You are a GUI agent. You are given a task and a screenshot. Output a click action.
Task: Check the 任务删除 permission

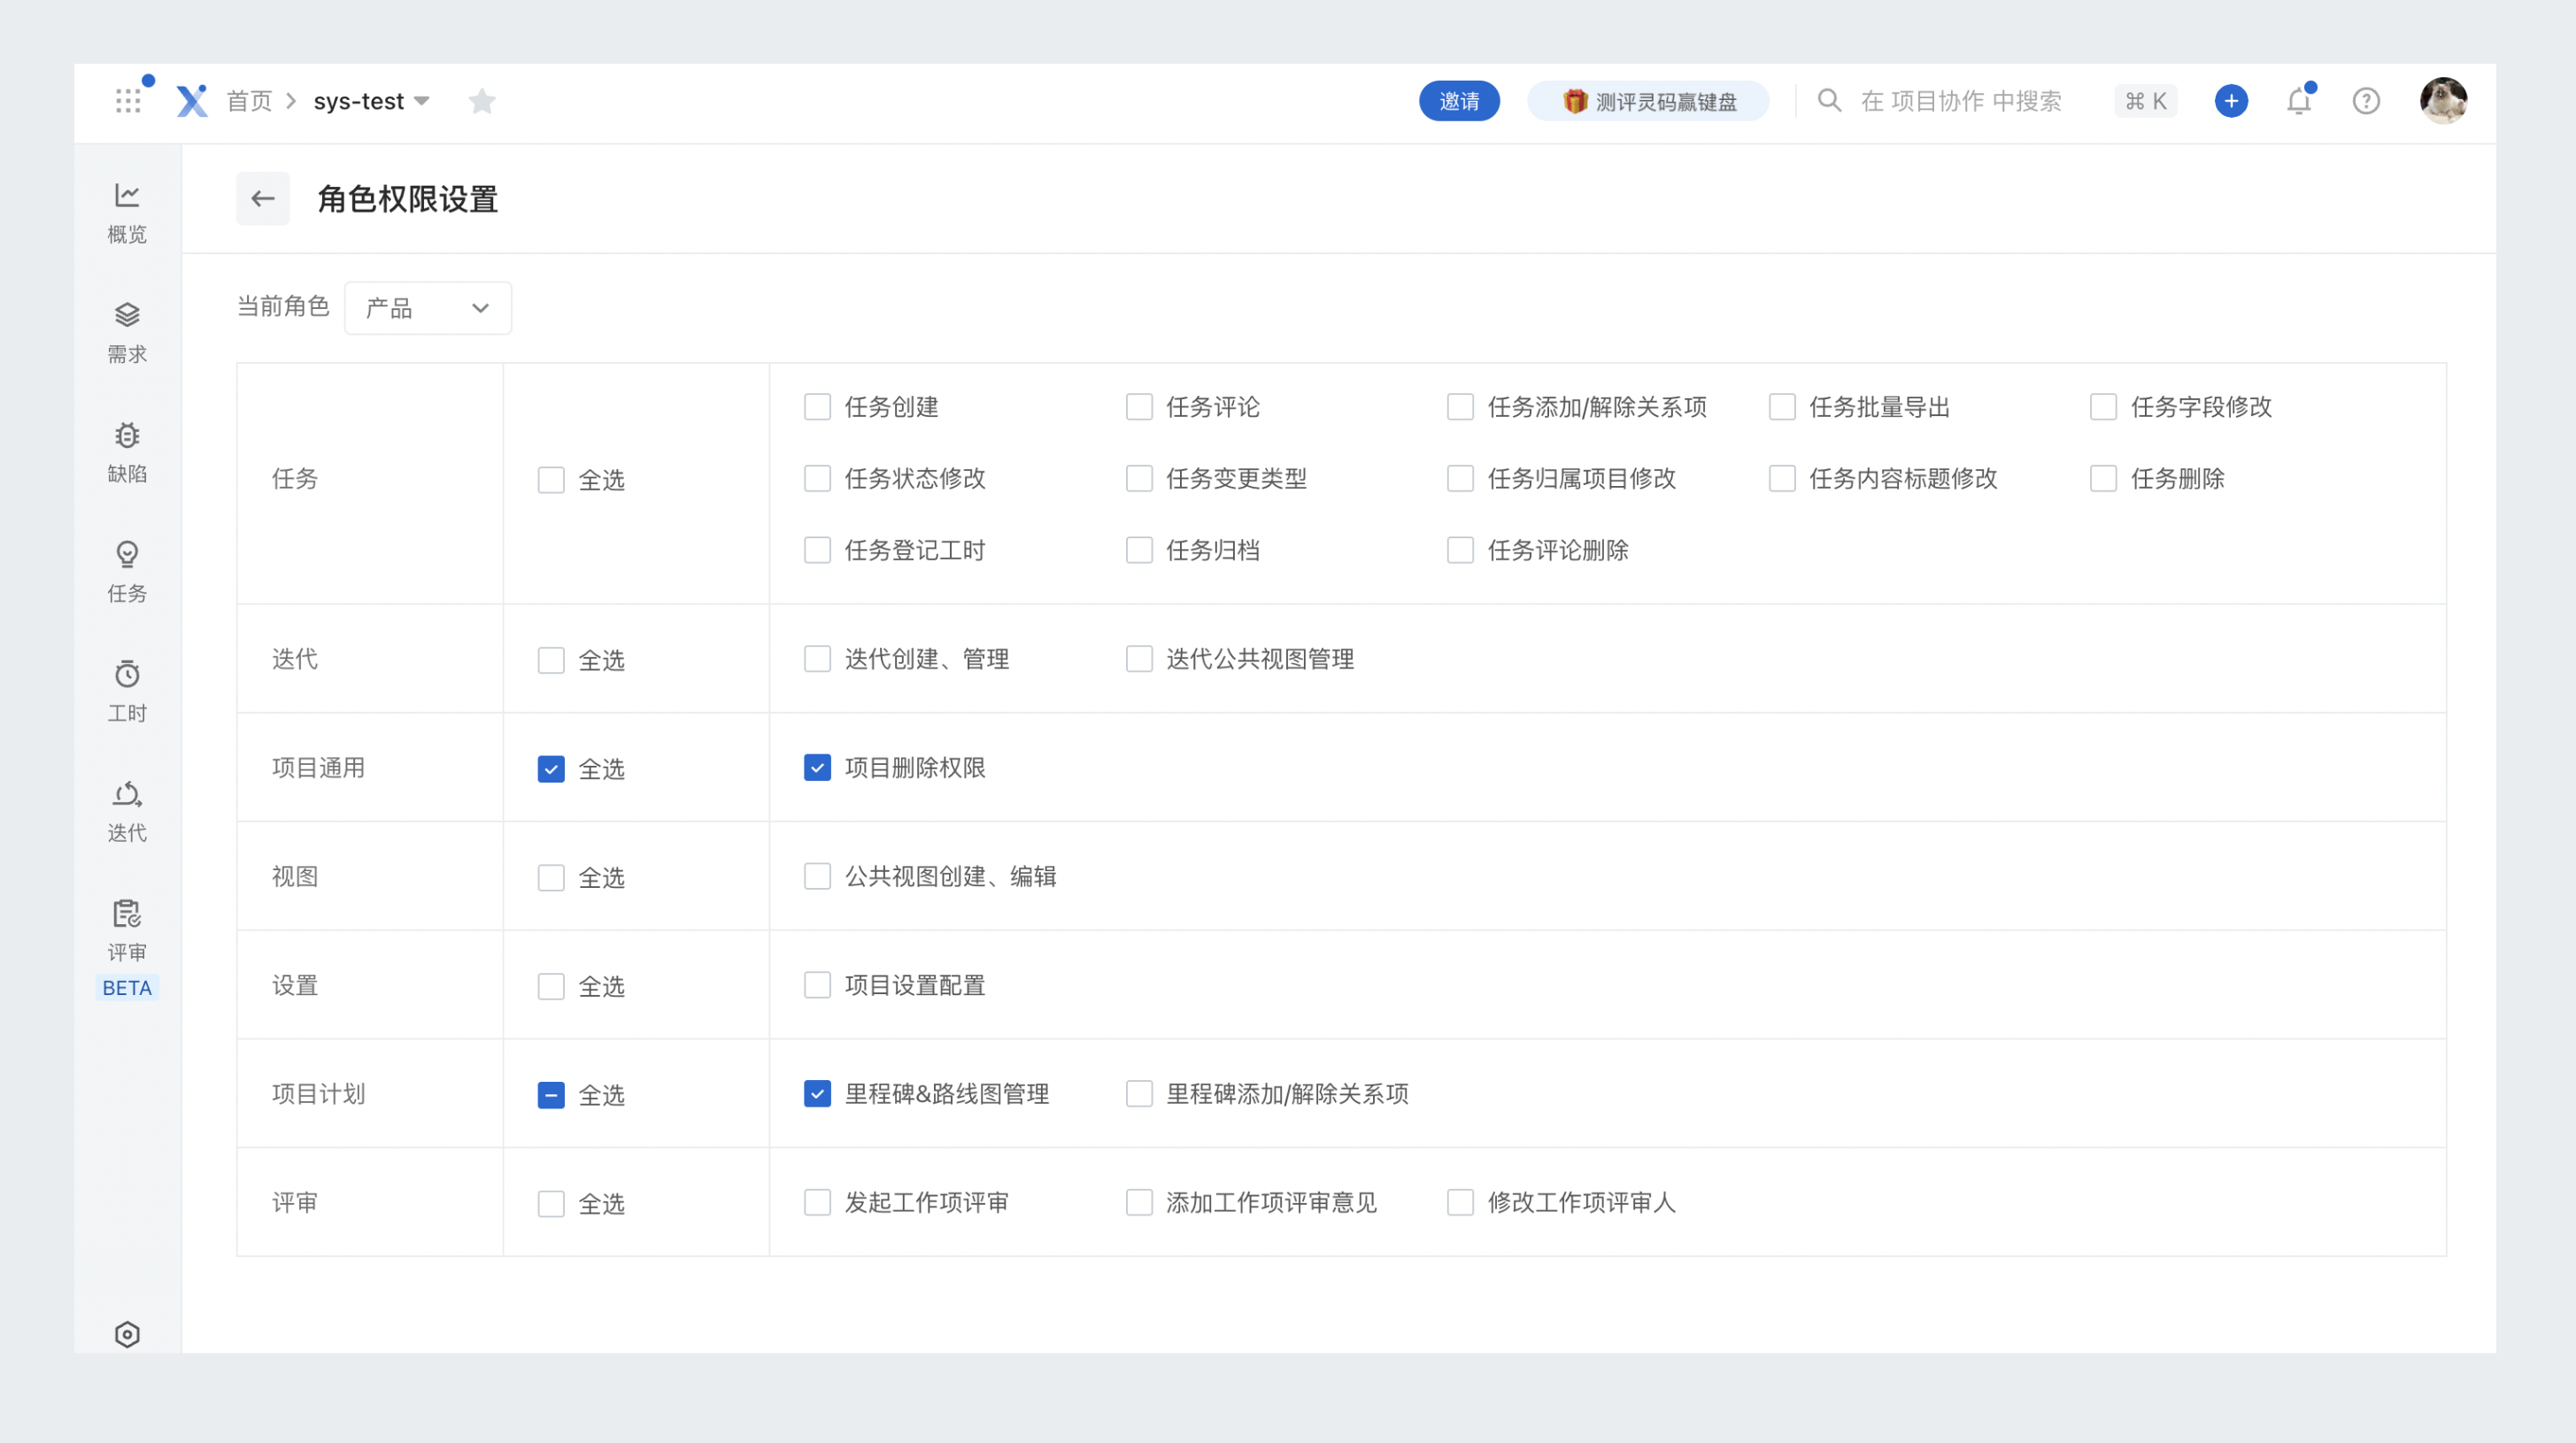point(2103,478)
